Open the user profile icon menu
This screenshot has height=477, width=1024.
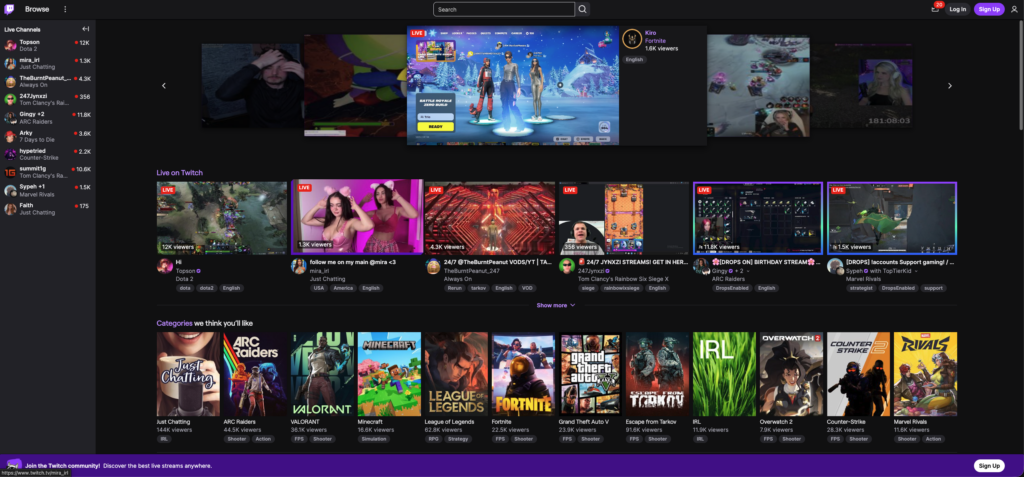(1013, 9)
